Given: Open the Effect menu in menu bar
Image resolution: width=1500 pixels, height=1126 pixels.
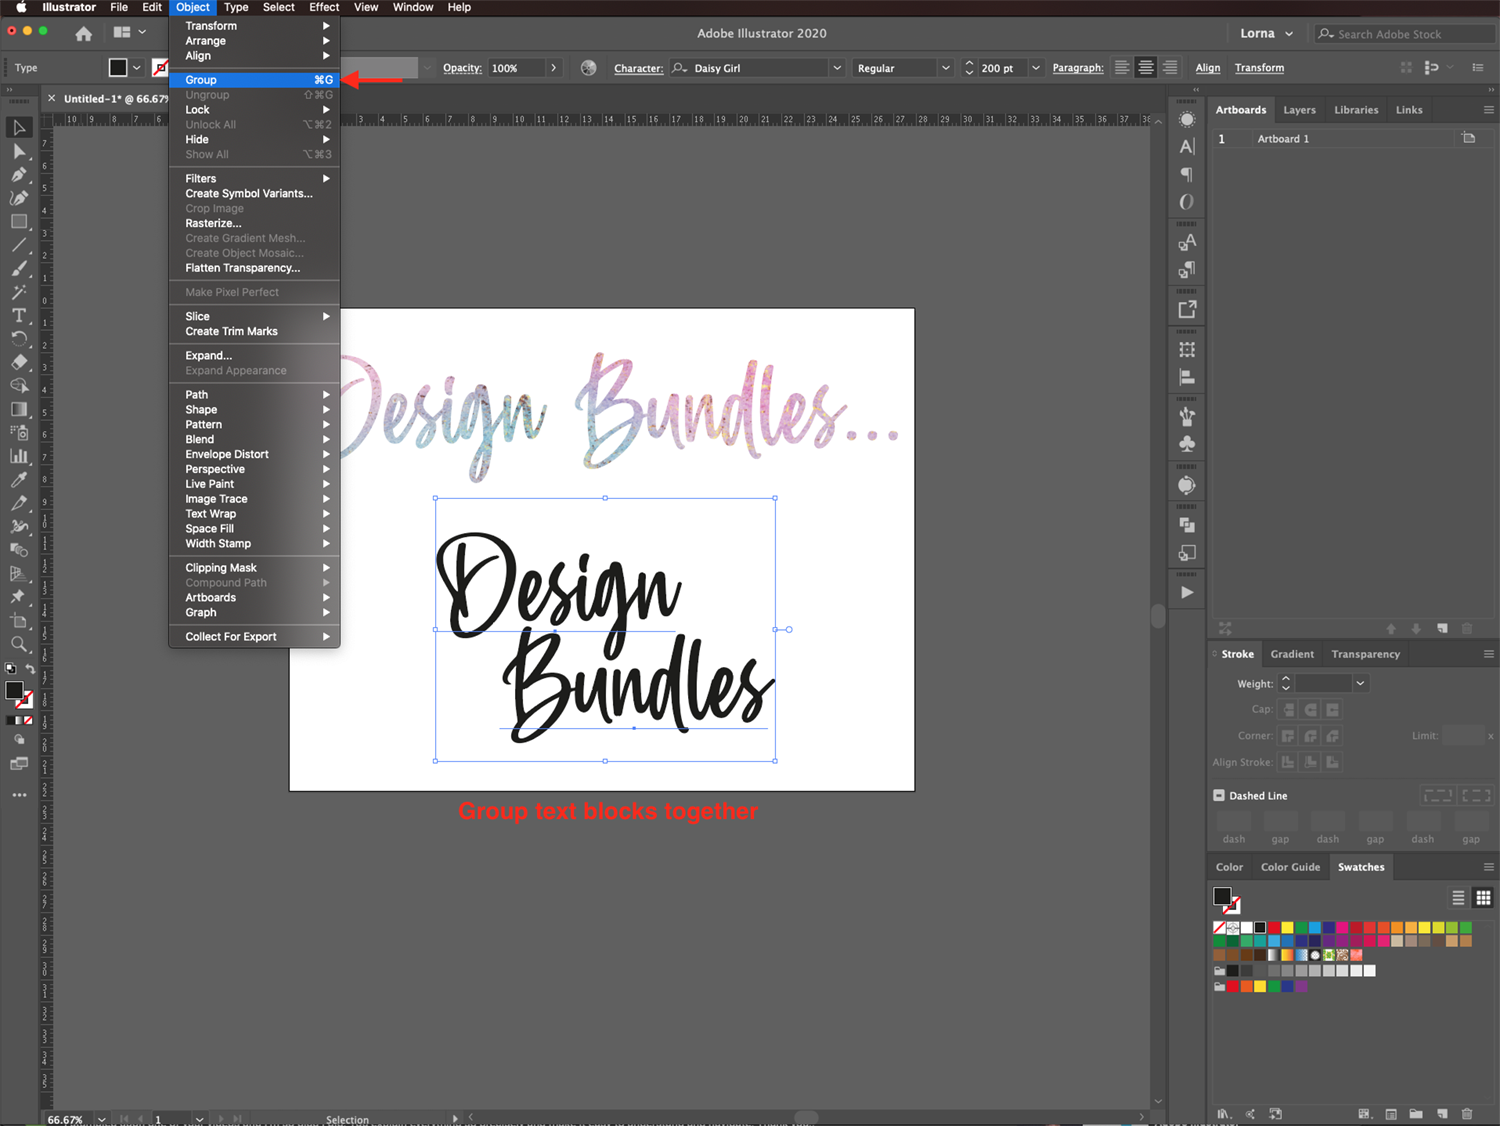Looking at the screenshot, I should 324,7.
